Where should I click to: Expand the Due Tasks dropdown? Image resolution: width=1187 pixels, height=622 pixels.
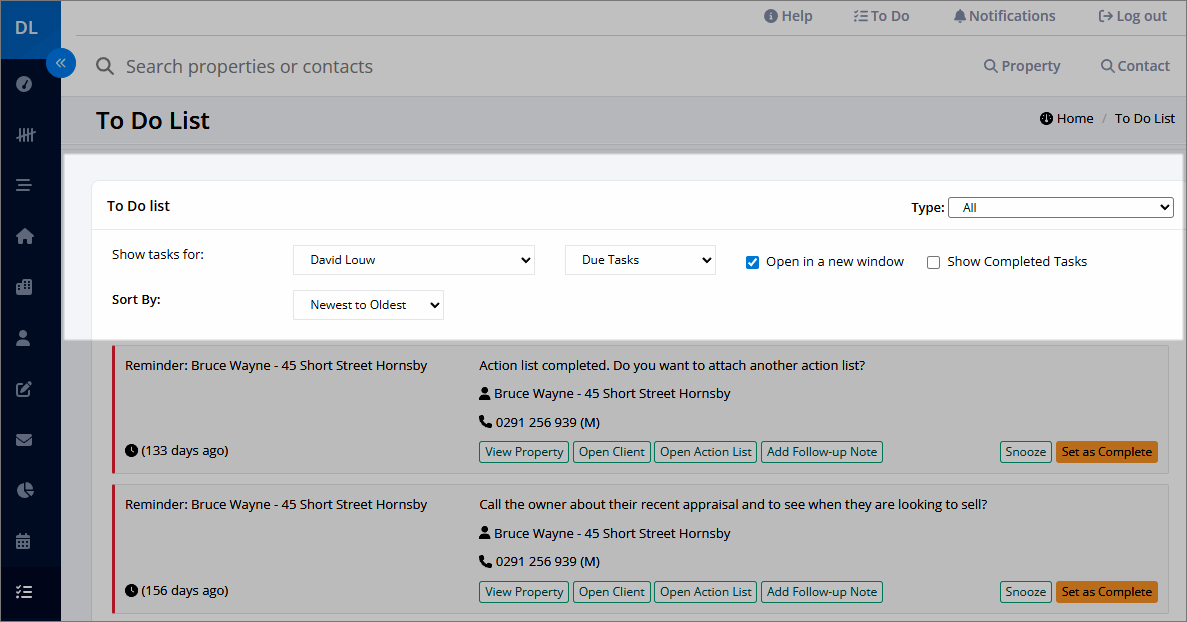coord(640,260)
